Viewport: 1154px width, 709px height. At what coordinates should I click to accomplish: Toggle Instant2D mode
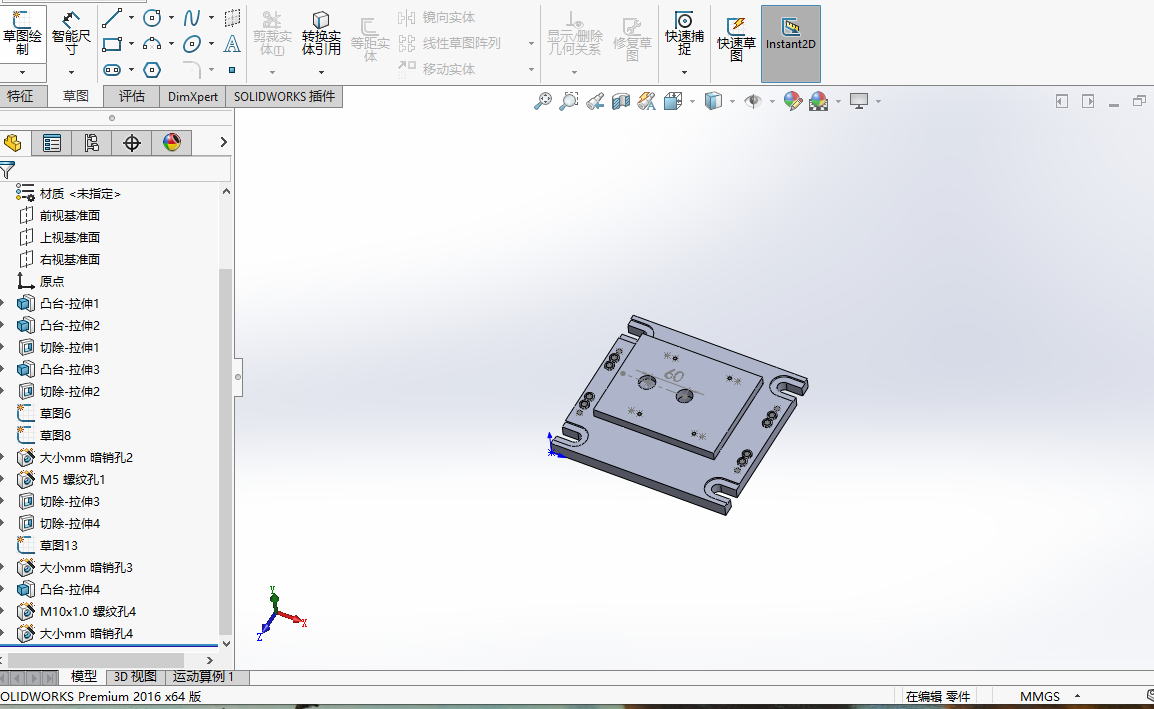click(790, 43)
